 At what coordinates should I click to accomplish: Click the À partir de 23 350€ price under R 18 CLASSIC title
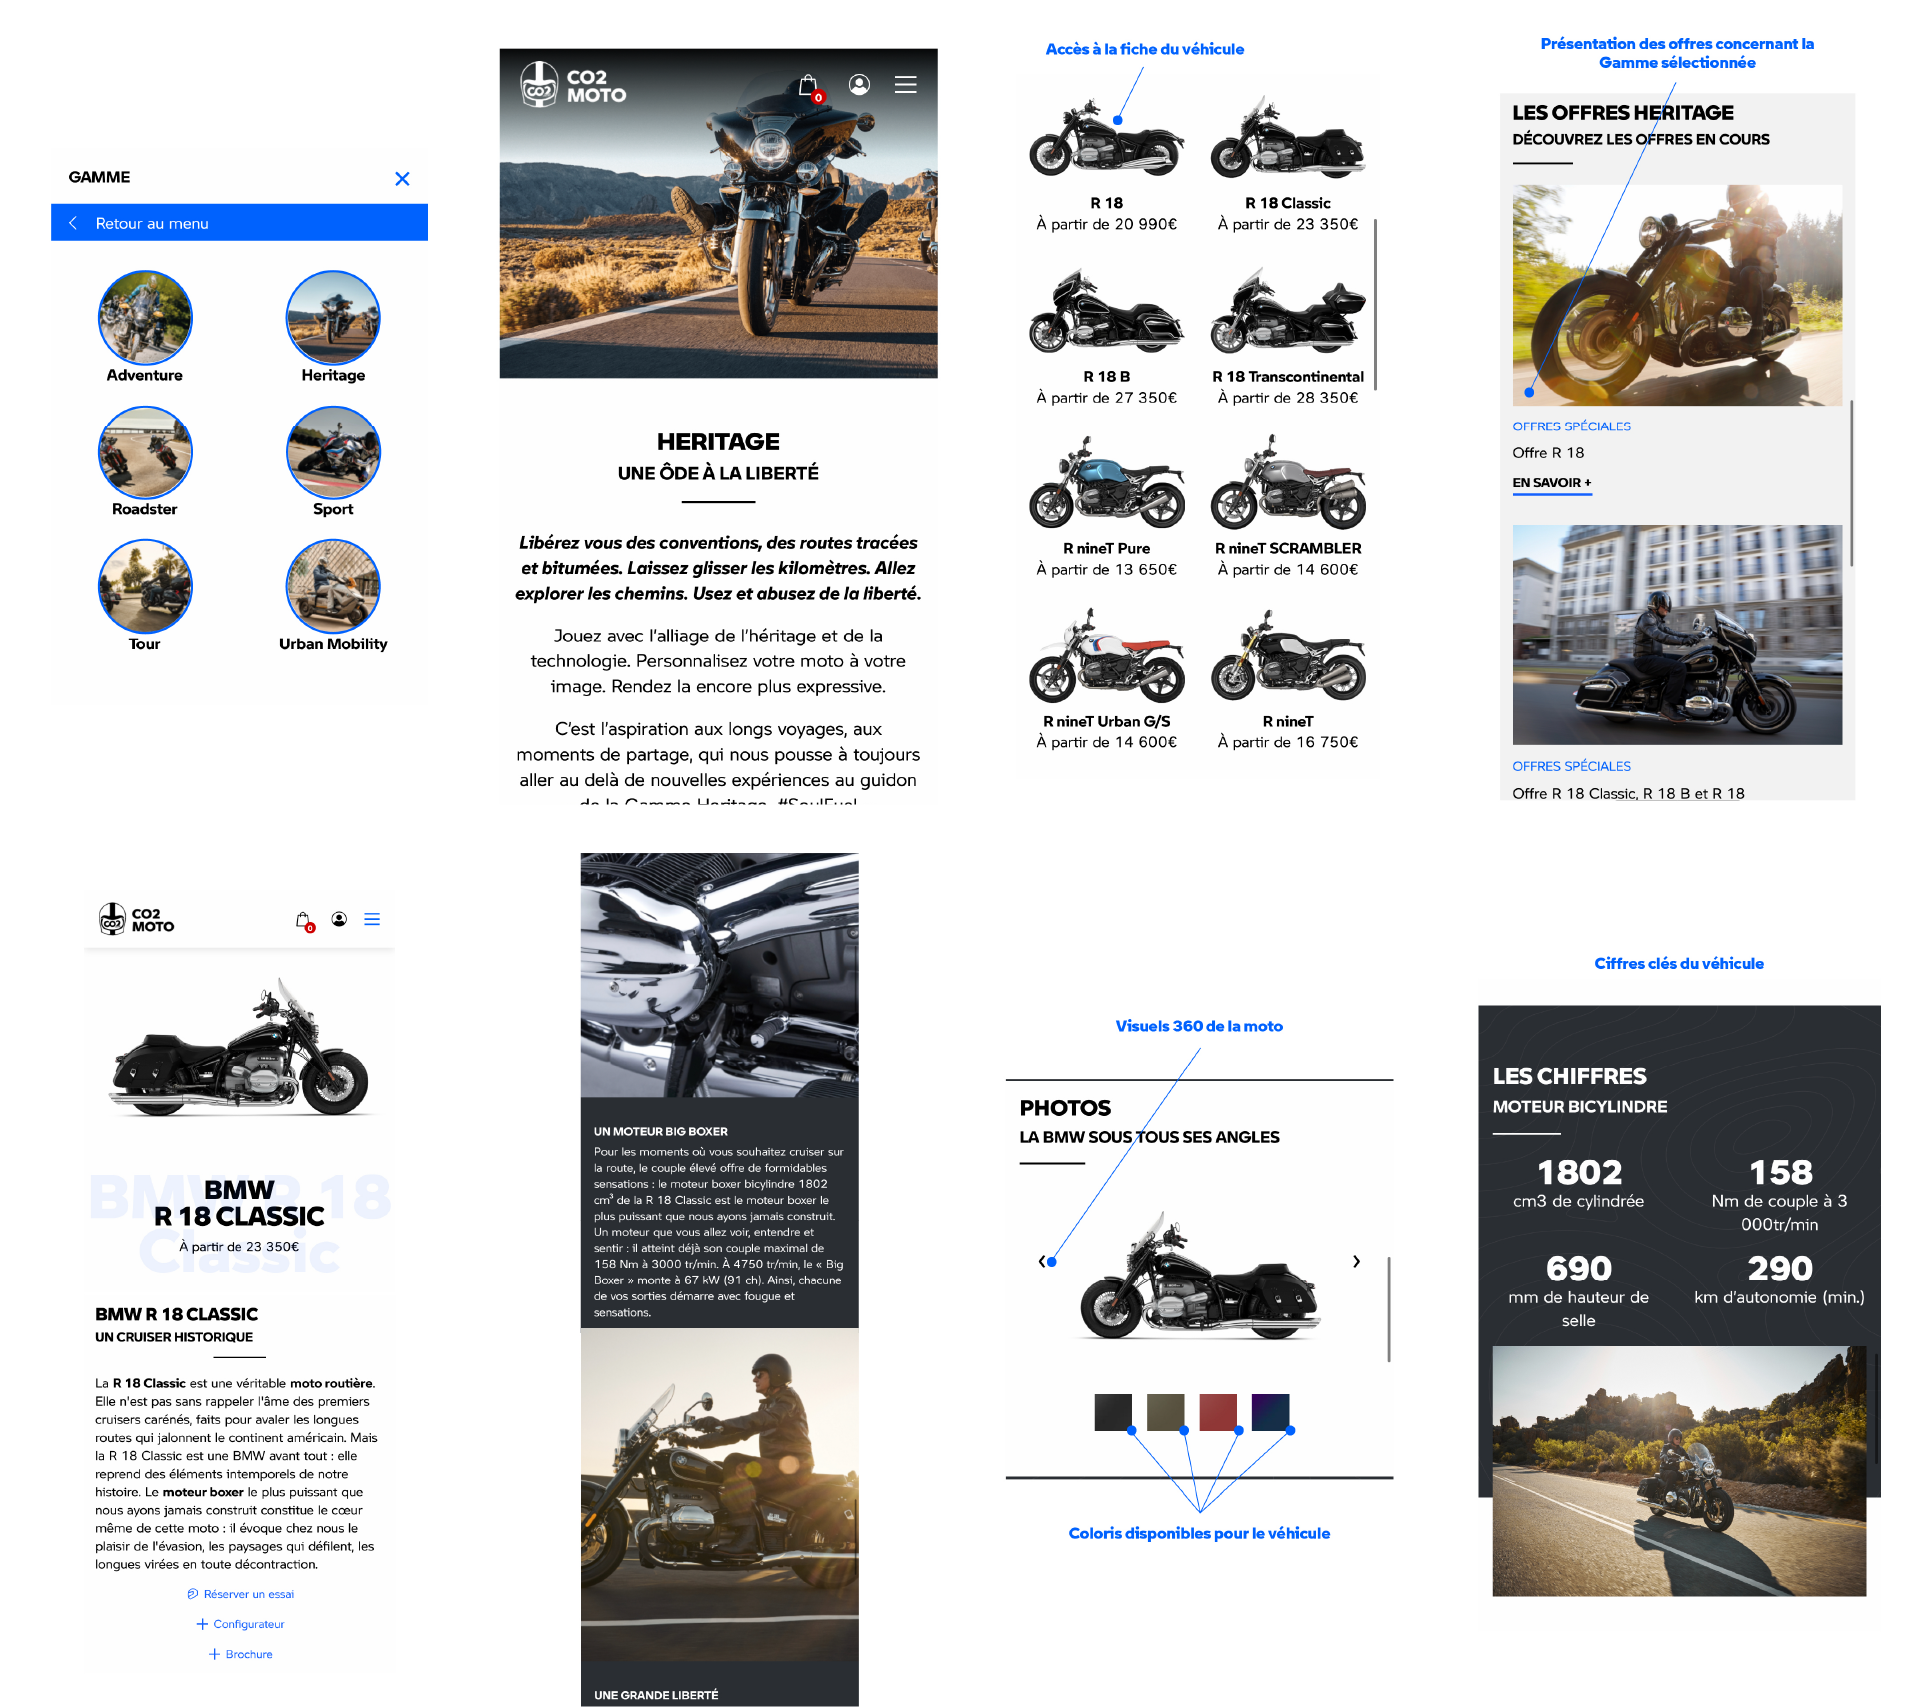[239, 1247]
